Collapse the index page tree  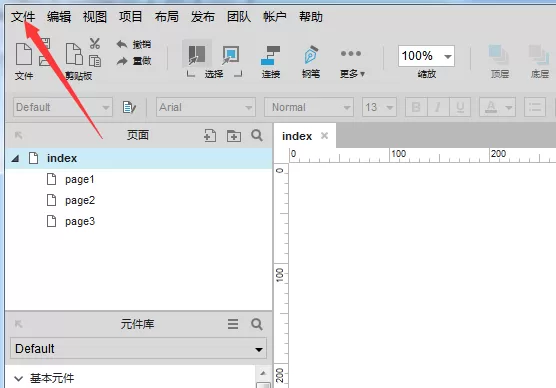15,158
